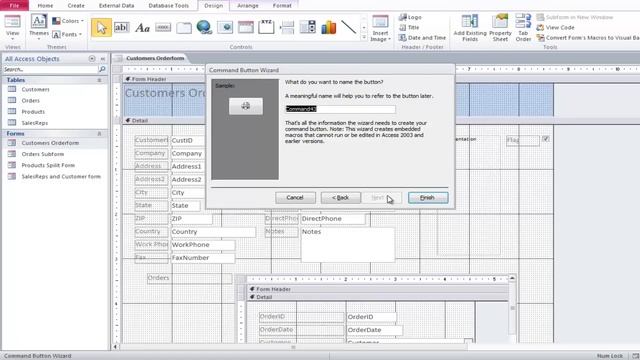Select the Customers Orderform form item
This screenshot has height=360, width=640.
[x=50, y=143]
